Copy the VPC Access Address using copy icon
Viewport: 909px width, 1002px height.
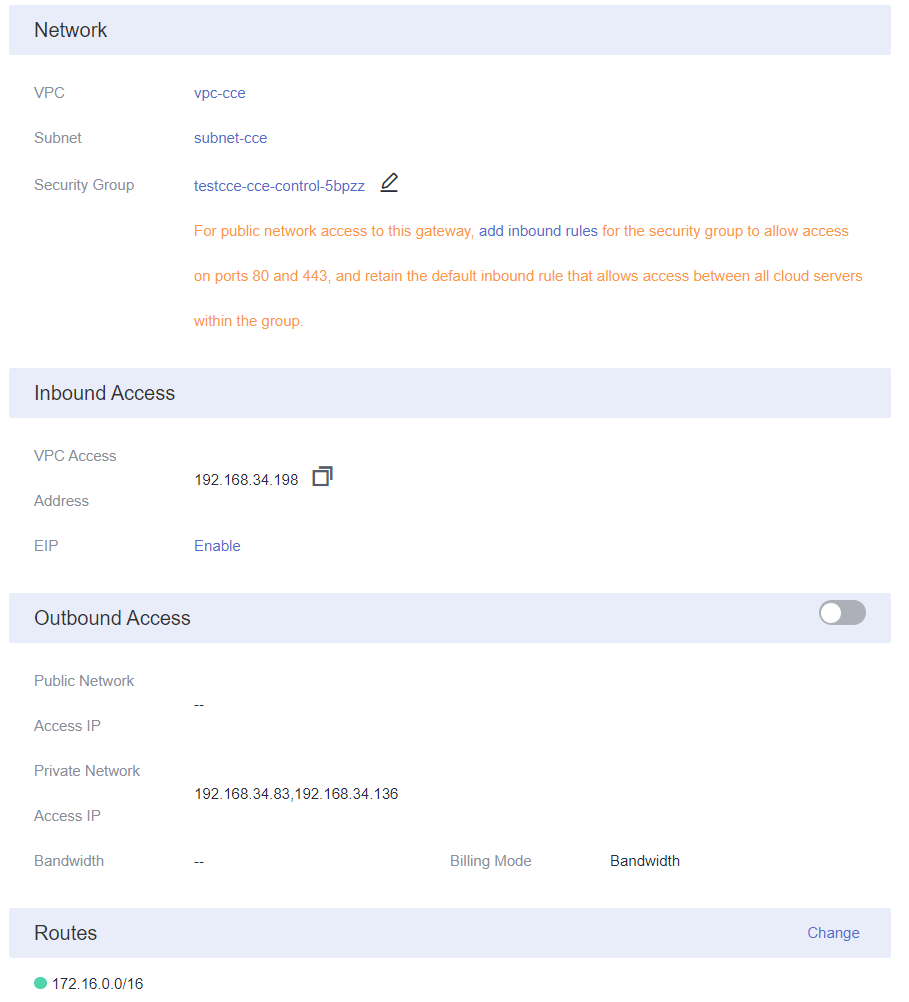click(321, 476)
